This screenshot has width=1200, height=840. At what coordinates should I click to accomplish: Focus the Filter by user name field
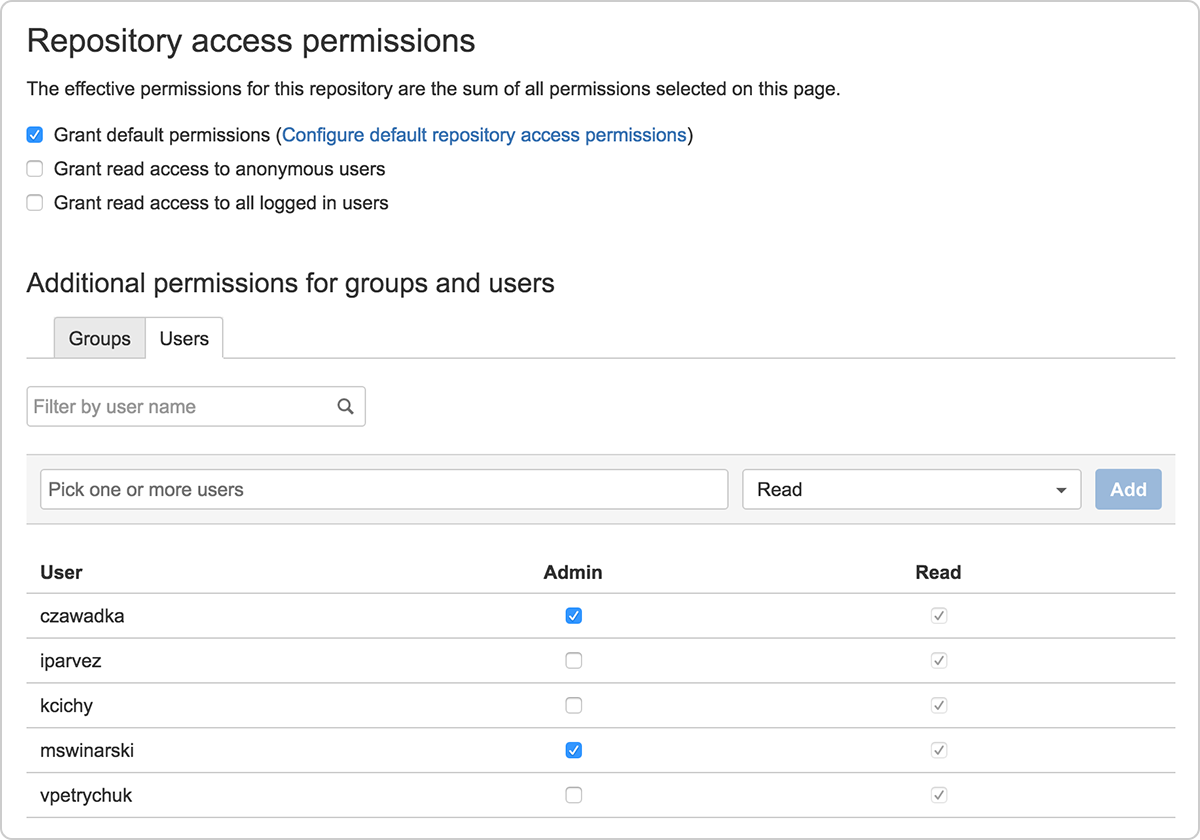196,406
